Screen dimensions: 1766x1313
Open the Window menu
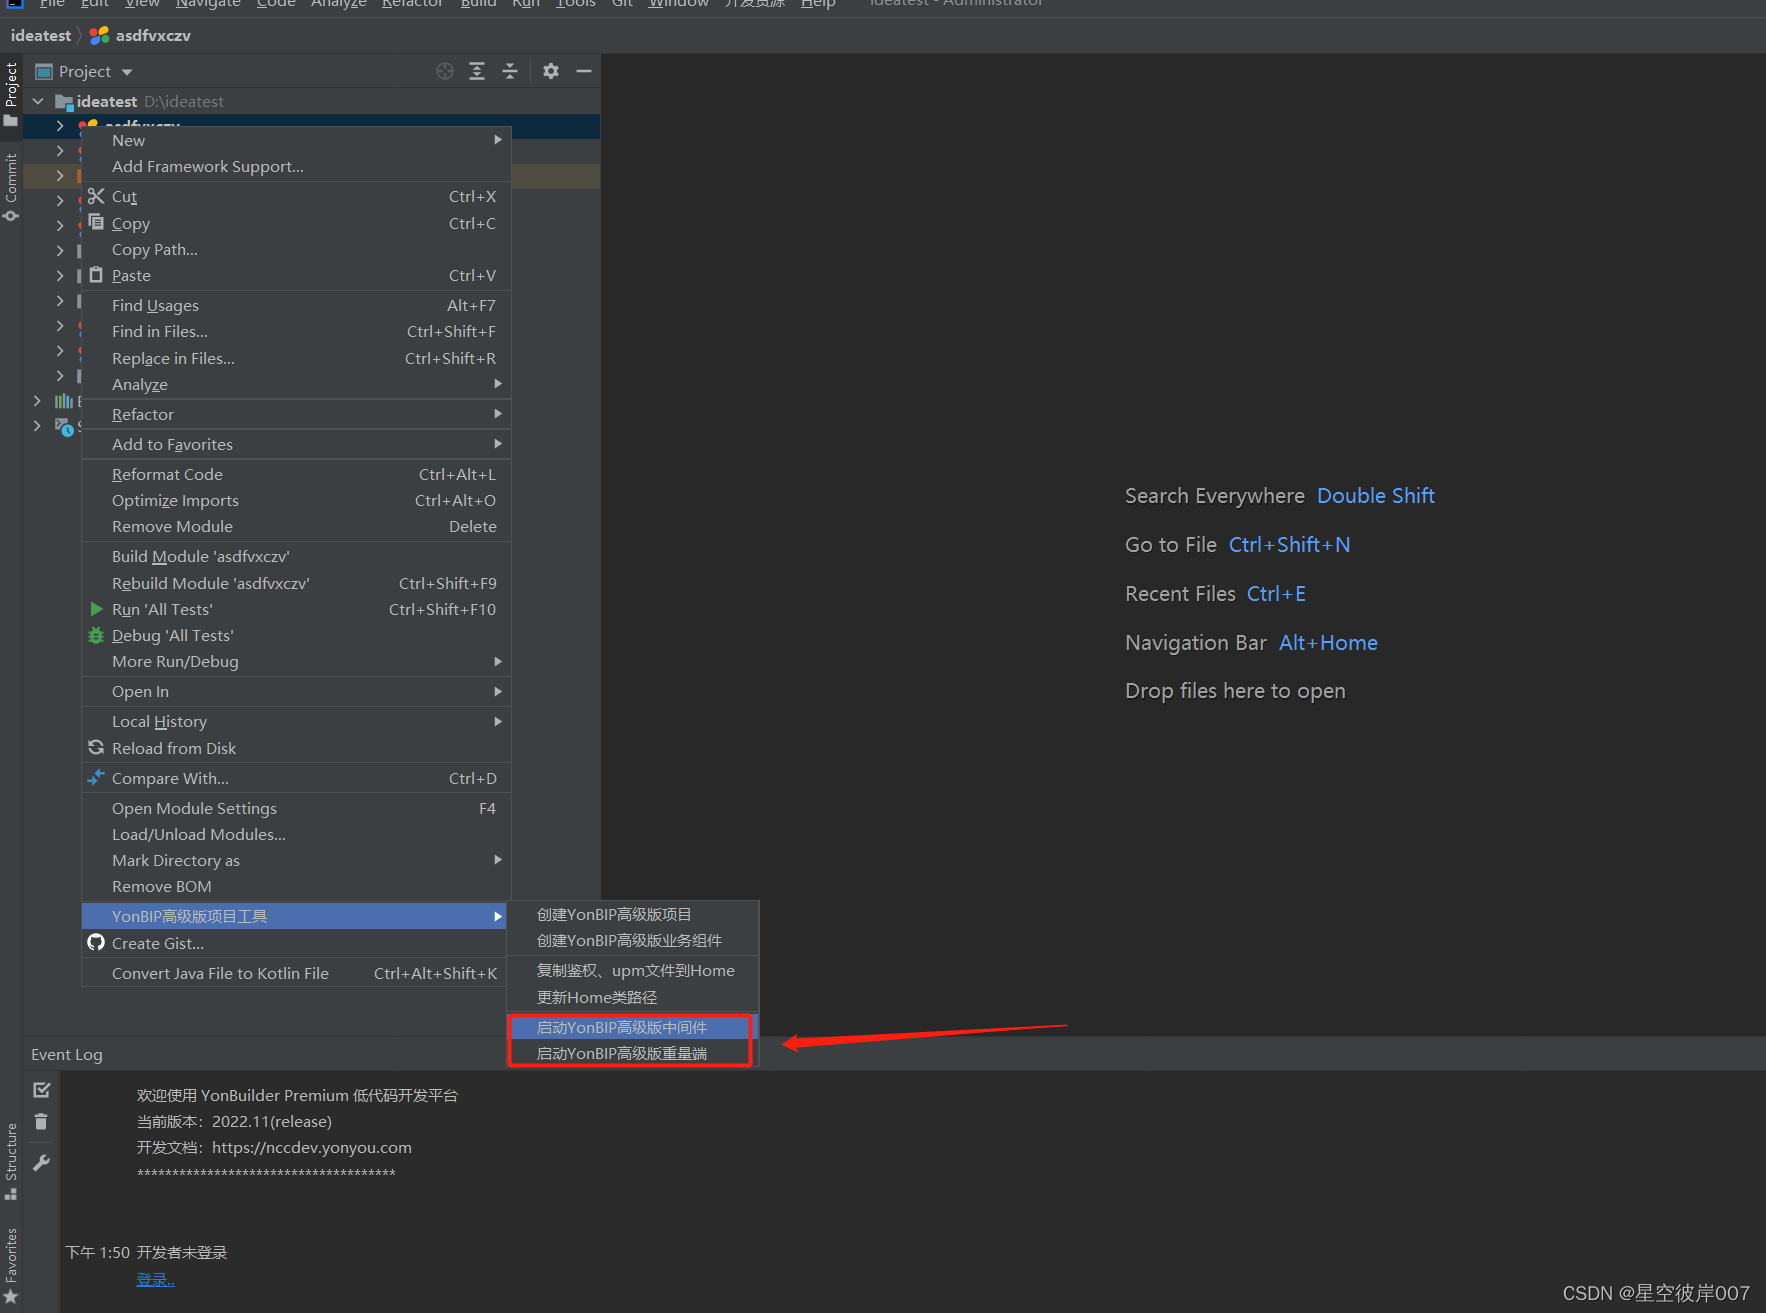678,4
